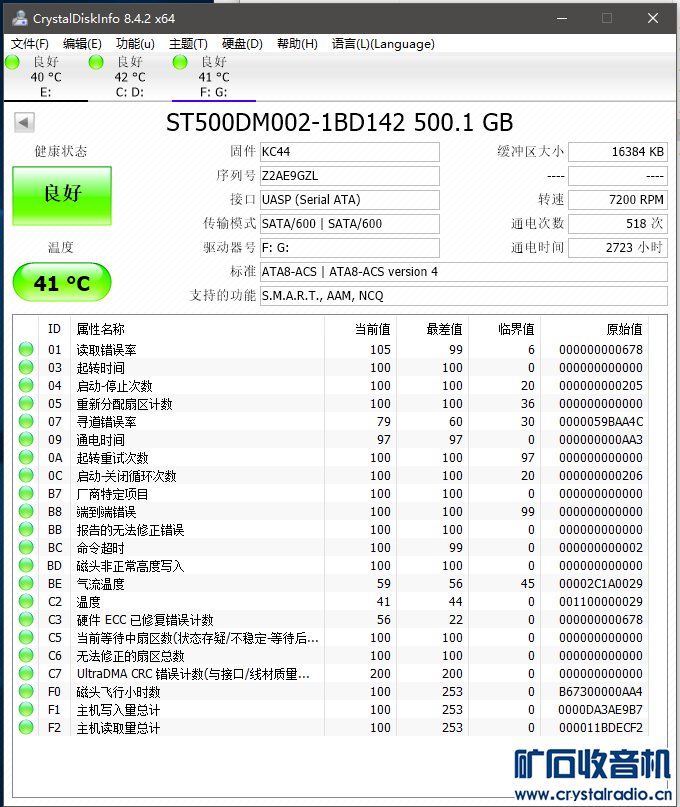Click status dot of row 0A 起转重试次数
Viewport: 680px width, 807px height.
click(x=26, y=458)
